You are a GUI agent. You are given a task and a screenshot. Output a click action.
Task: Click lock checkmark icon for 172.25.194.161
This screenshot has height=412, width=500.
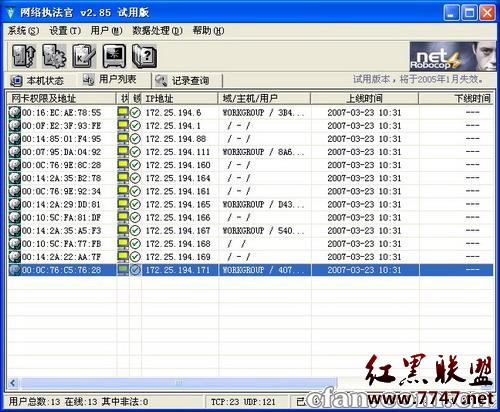(x=135, y=191)
